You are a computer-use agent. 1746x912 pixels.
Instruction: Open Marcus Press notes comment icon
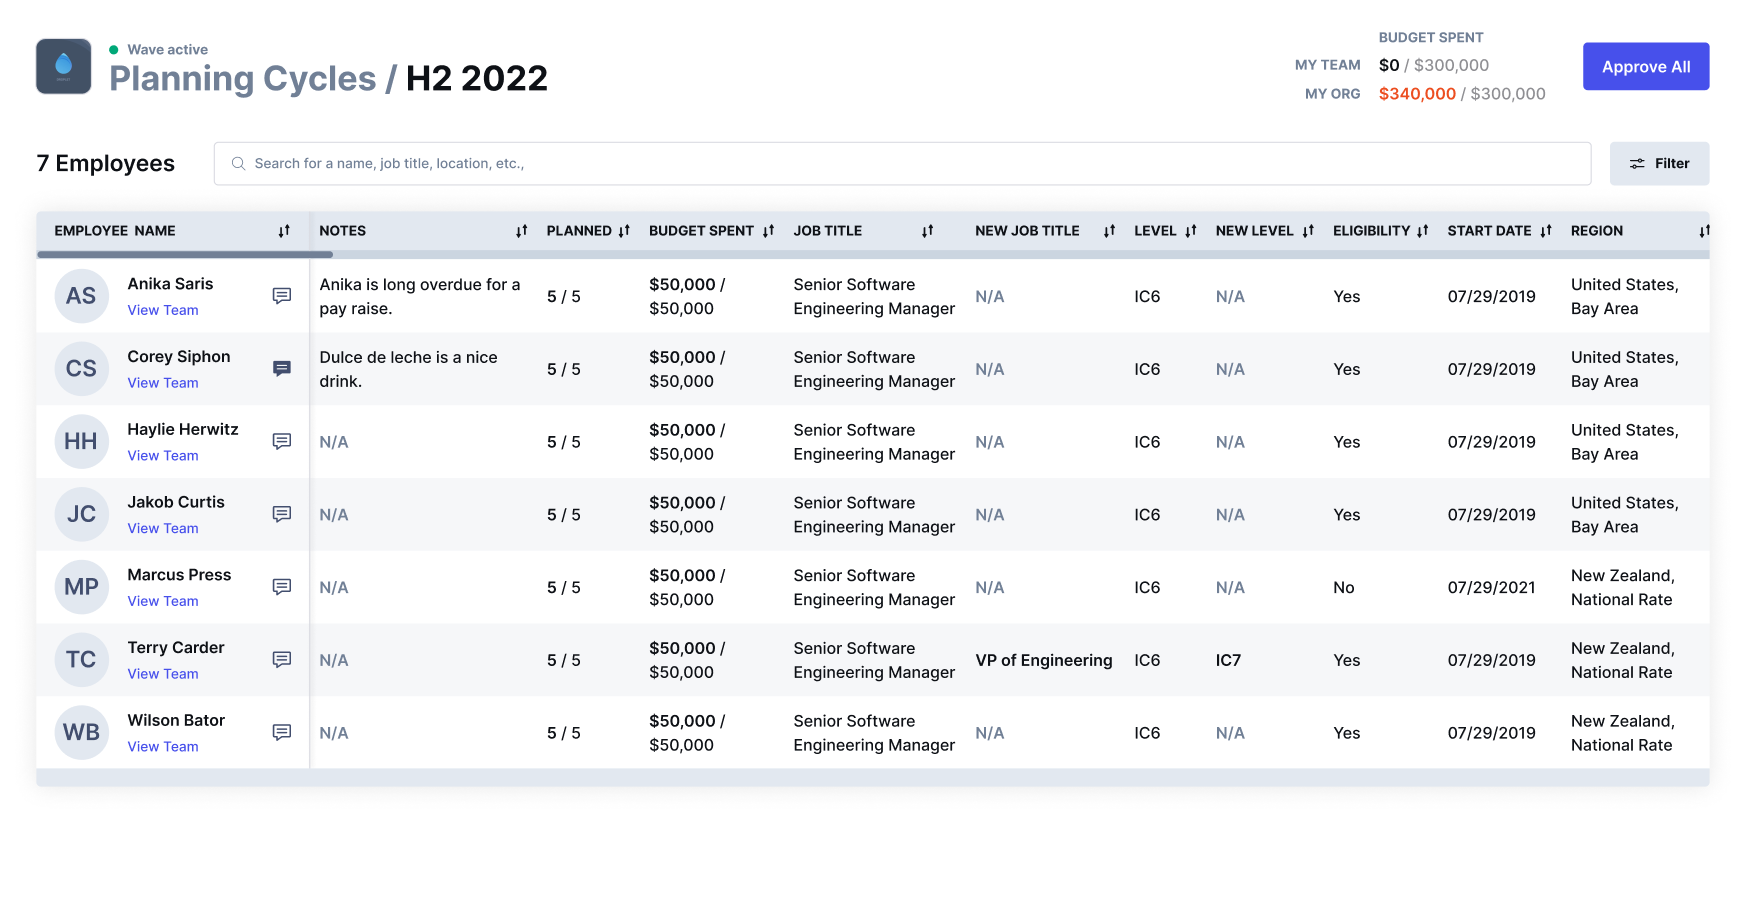tap(282, 587)
